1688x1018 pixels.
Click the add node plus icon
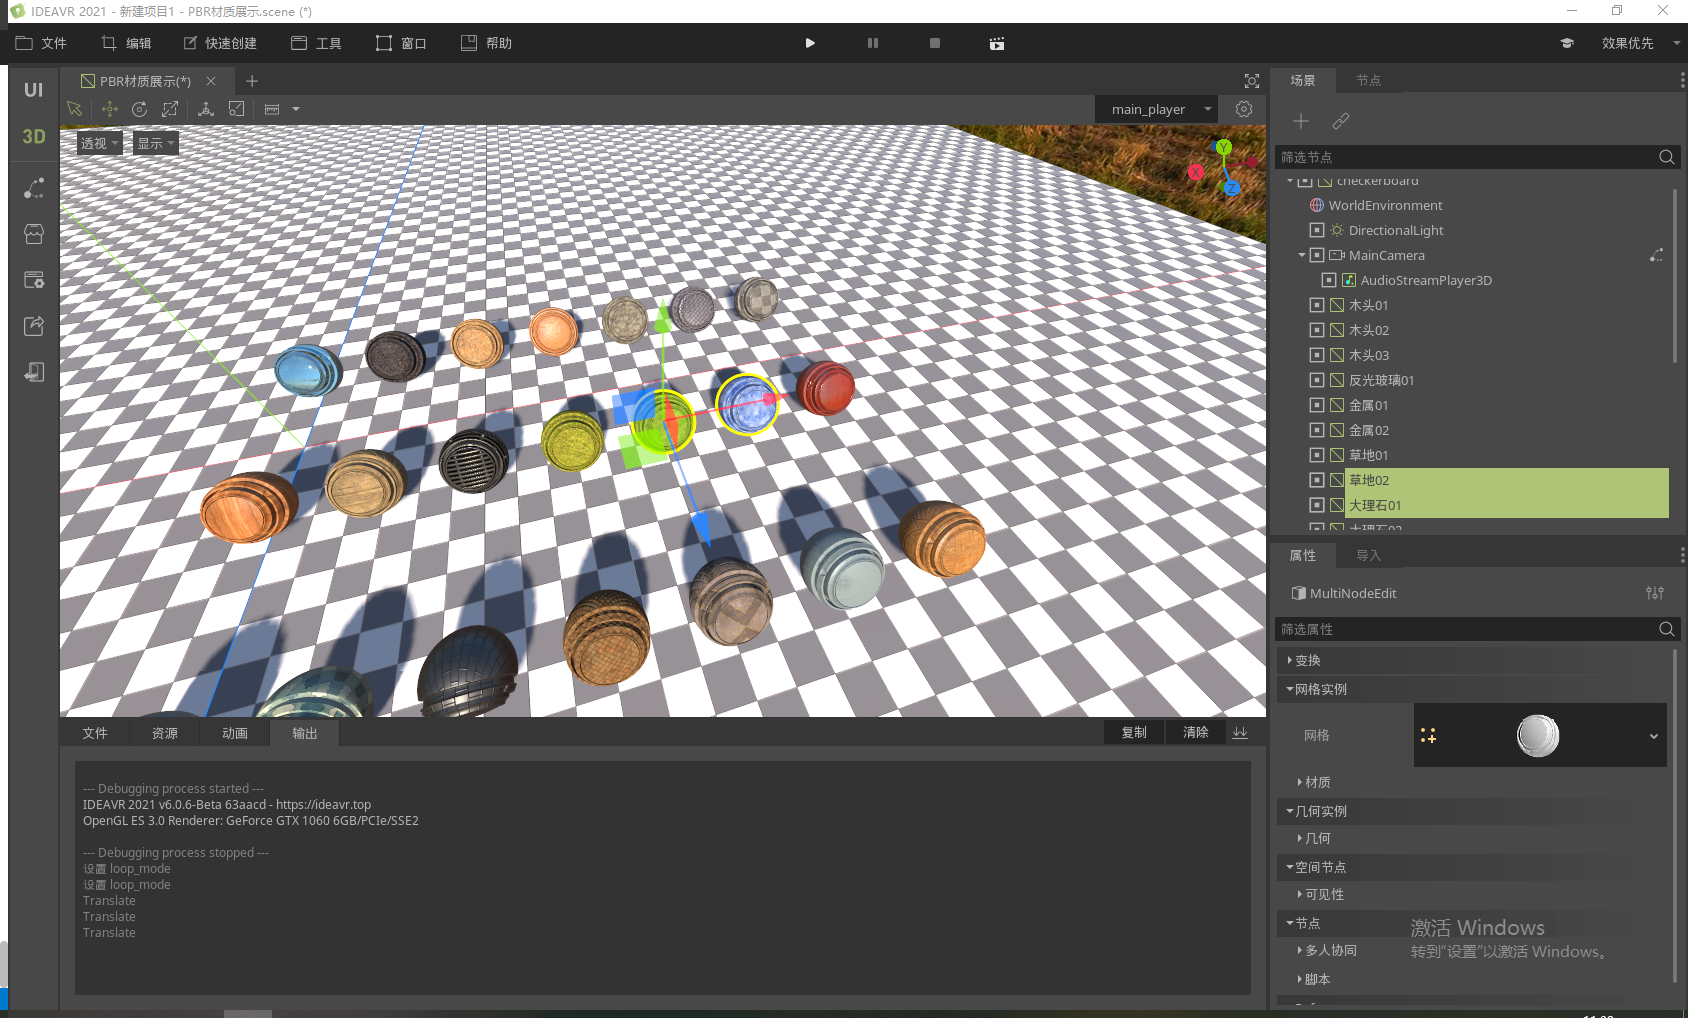(1301, 121)
